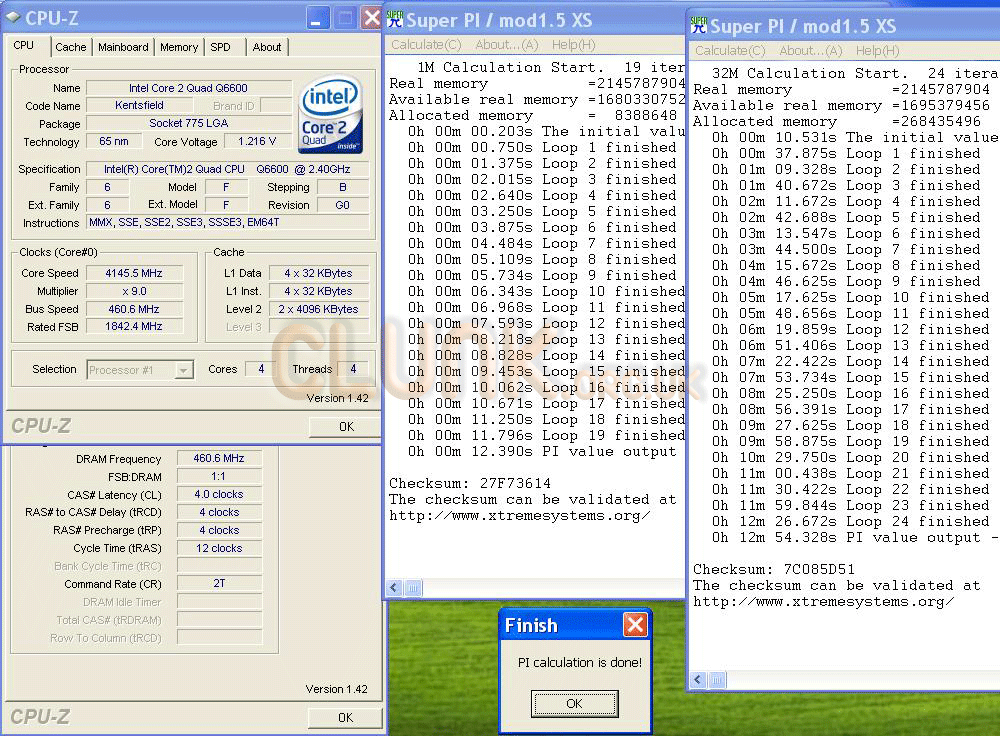Image resolution: width=1000 pixels, height=736 pixels.
Task: Click '12.390s PI value output' line
Action: 542,452
